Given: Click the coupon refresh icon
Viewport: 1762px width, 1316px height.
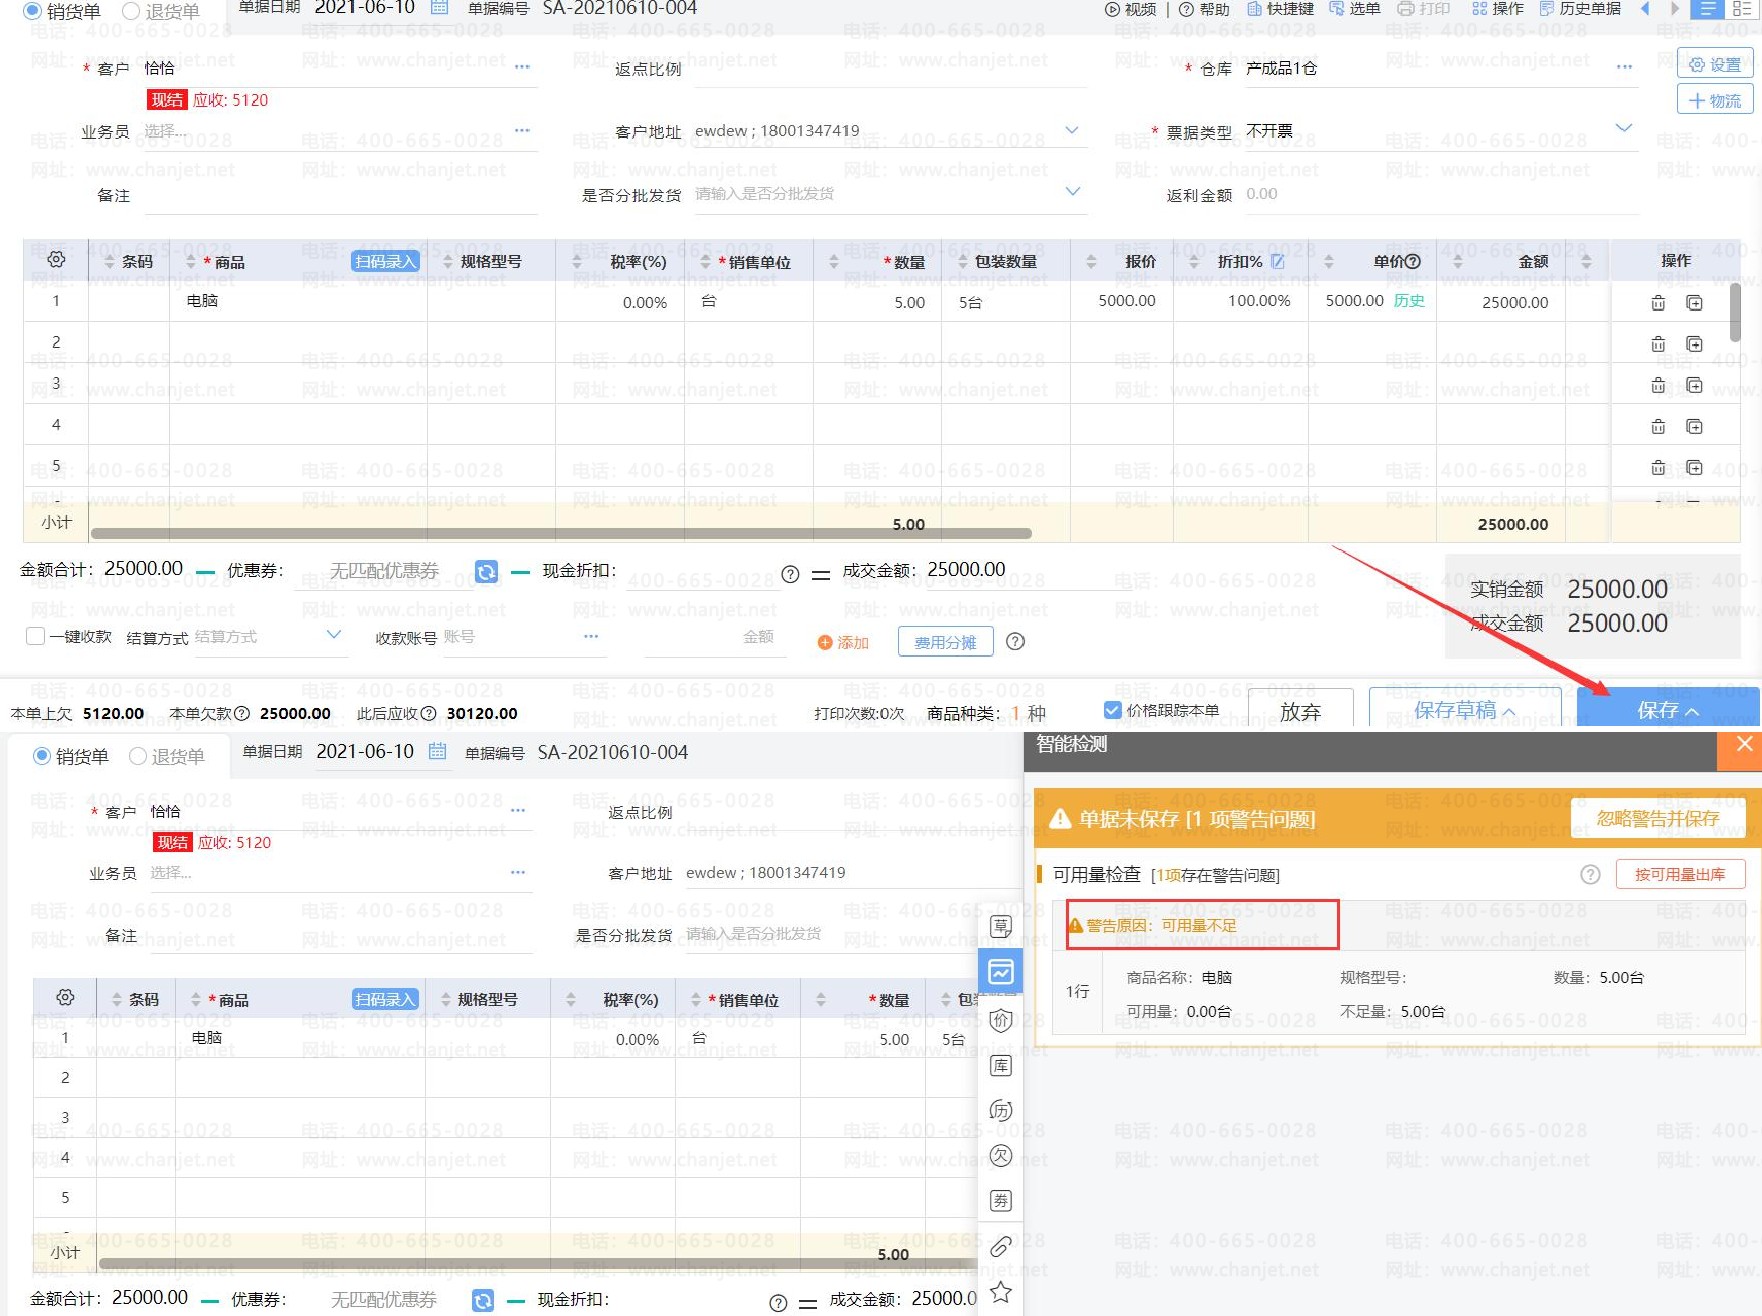Looking at the screenshot, I should tap(486, 571).
